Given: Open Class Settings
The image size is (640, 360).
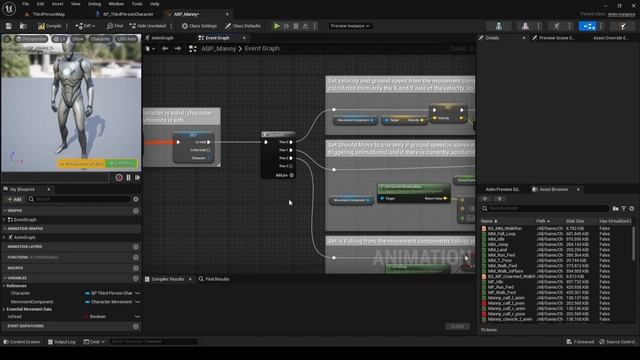Looking at the screenshot, I should (199, 26).
